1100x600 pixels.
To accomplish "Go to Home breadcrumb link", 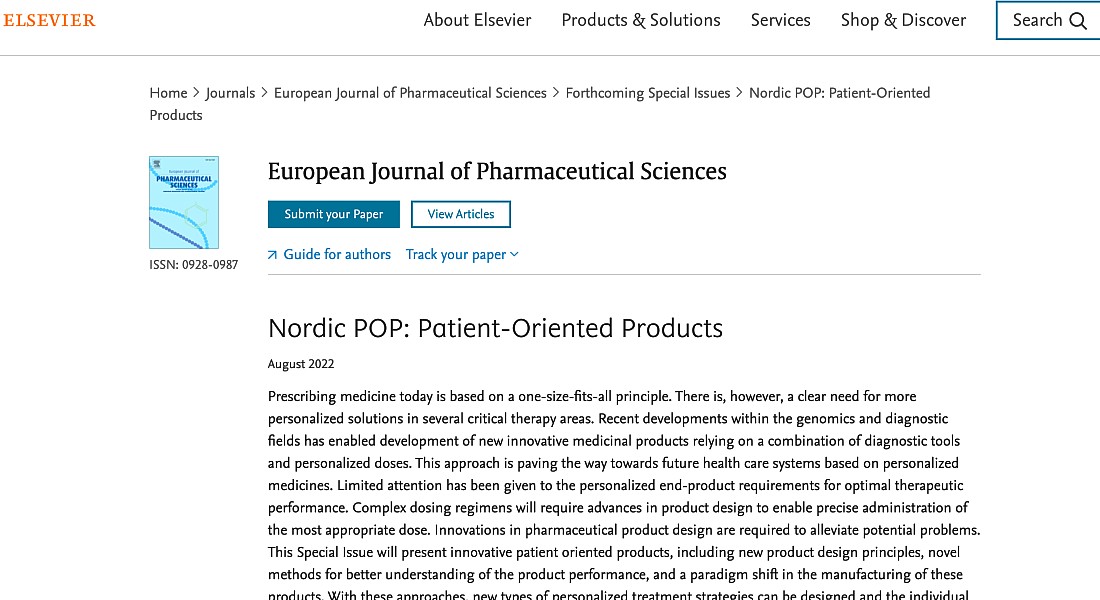I will 168,93.
